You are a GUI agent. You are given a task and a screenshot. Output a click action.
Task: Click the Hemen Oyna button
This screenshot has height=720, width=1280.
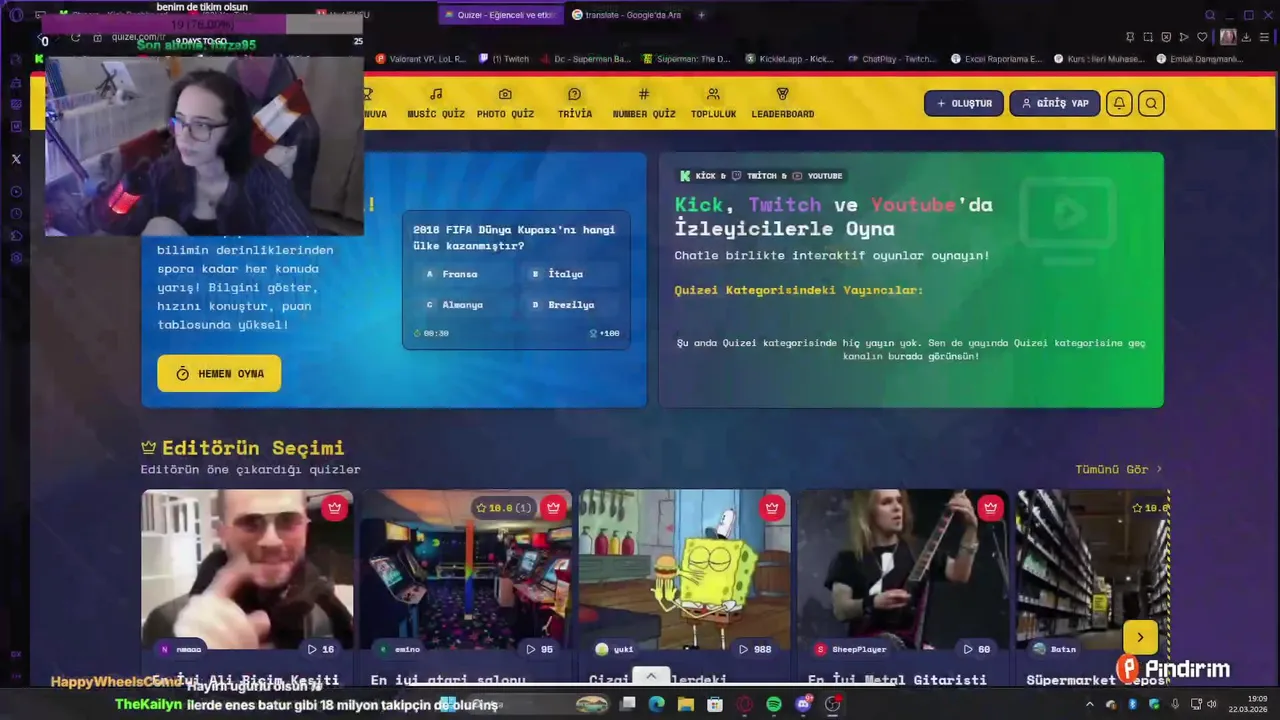tap(219, 373)
